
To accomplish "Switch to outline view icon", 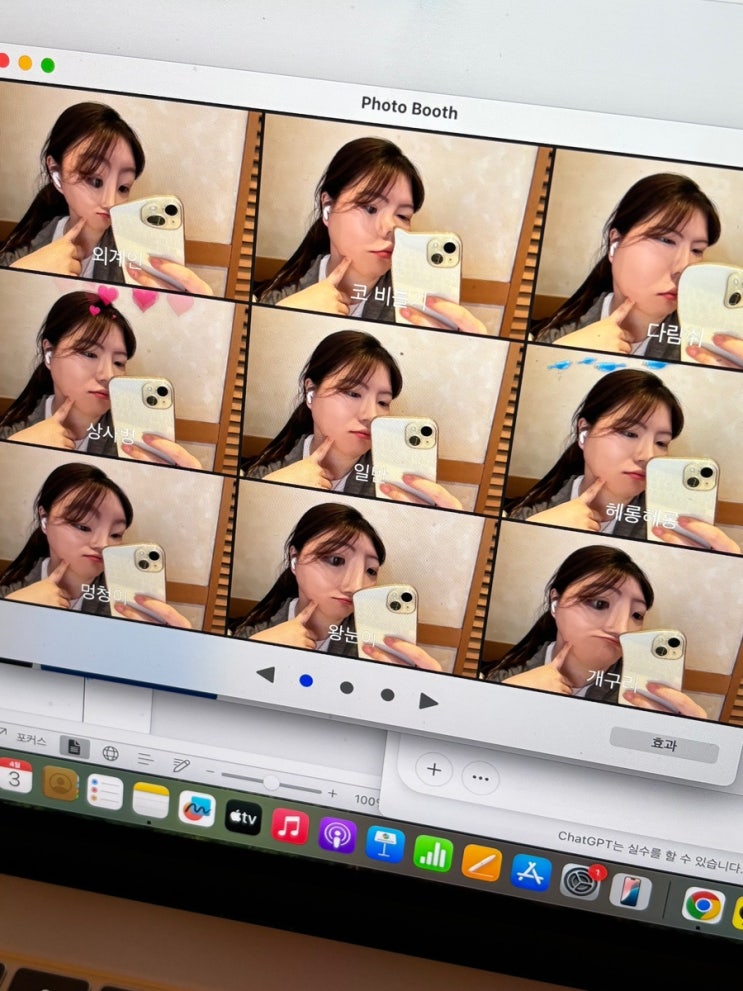I will pos(145,759).
